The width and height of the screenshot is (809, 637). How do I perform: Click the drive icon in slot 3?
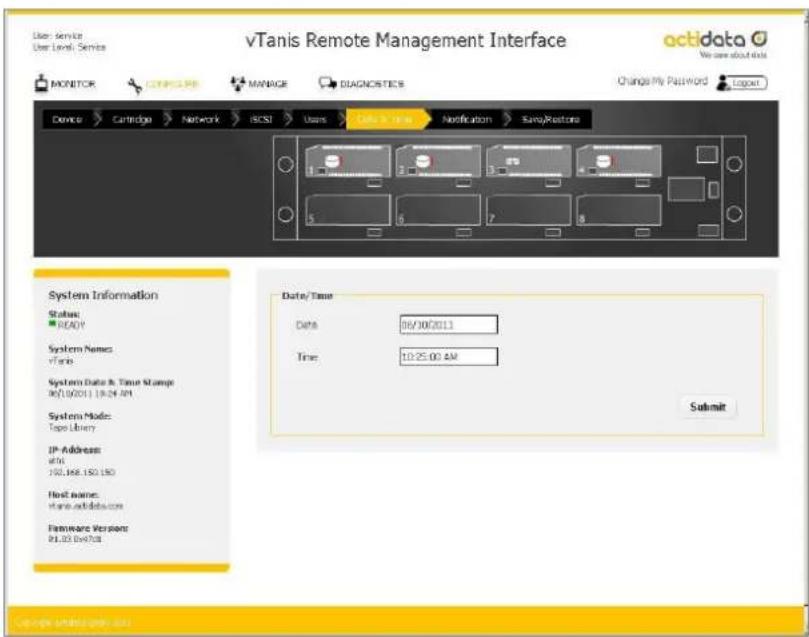click(x=512, y=162)
